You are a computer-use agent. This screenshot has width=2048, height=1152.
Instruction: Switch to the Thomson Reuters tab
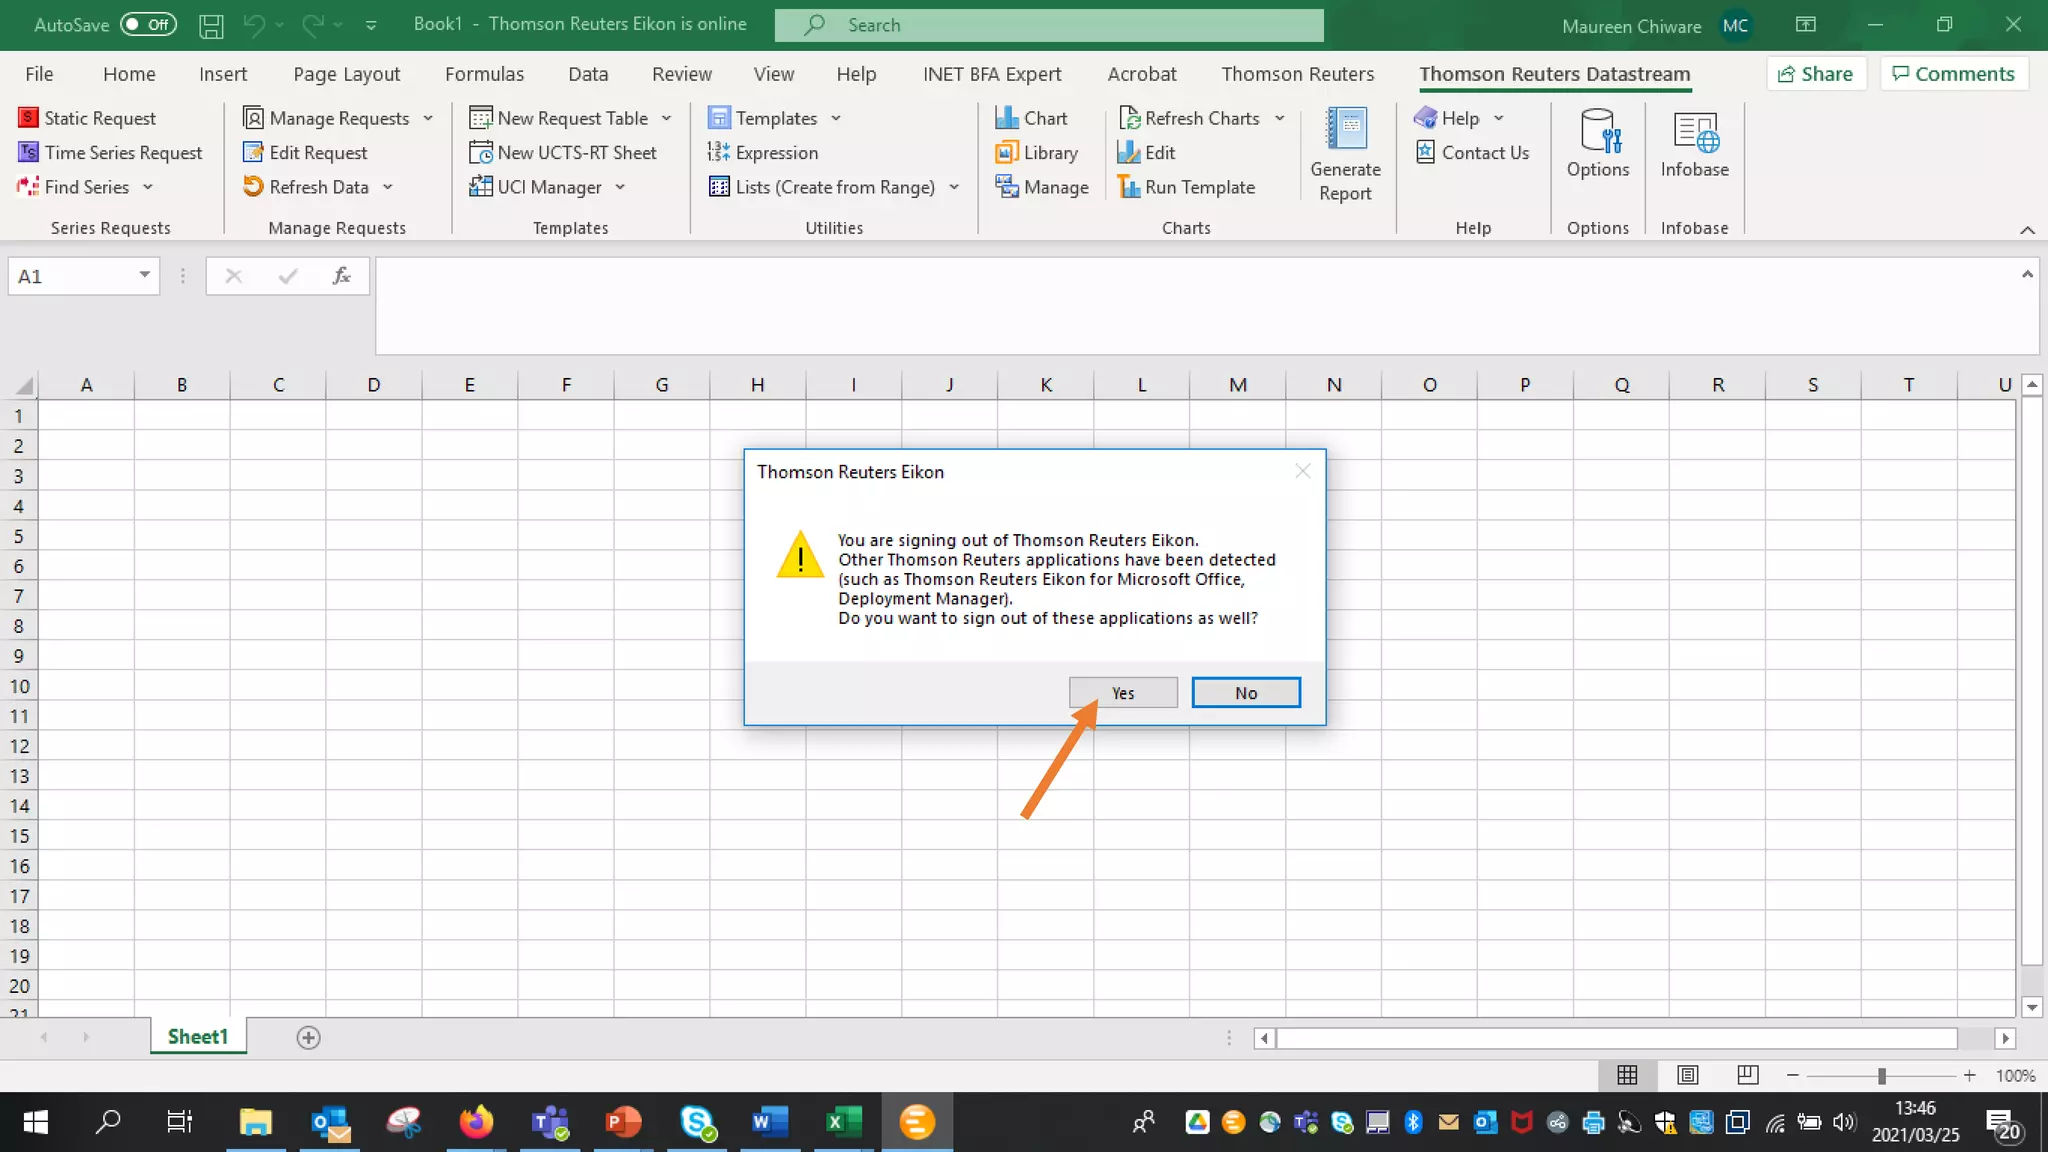tap(1297, 74)
